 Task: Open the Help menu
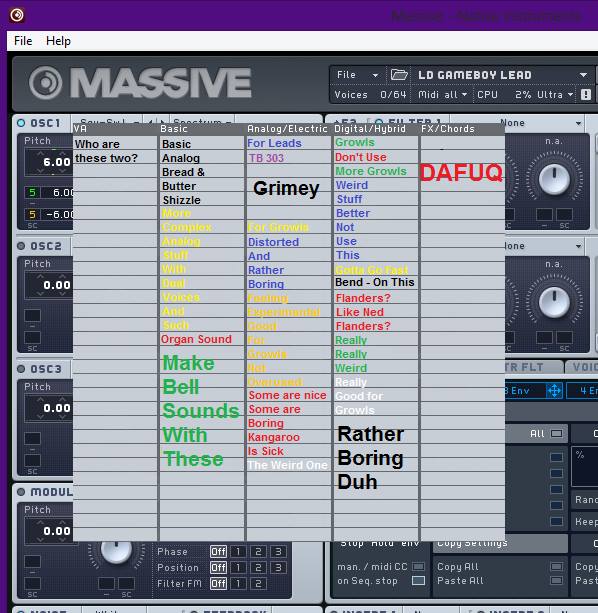click(x=58, y=41)
